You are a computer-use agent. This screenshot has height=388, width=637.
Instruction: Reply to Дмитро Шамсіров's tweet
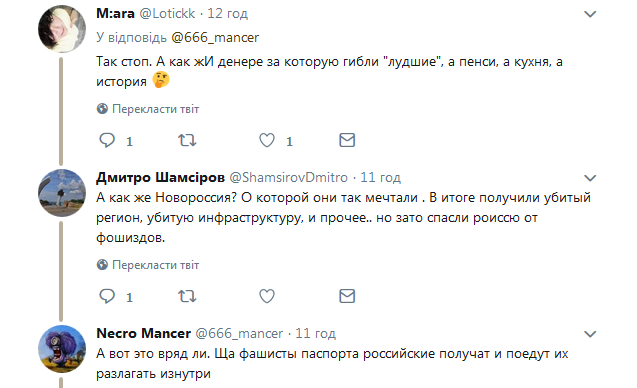click(x=107, y=296)
